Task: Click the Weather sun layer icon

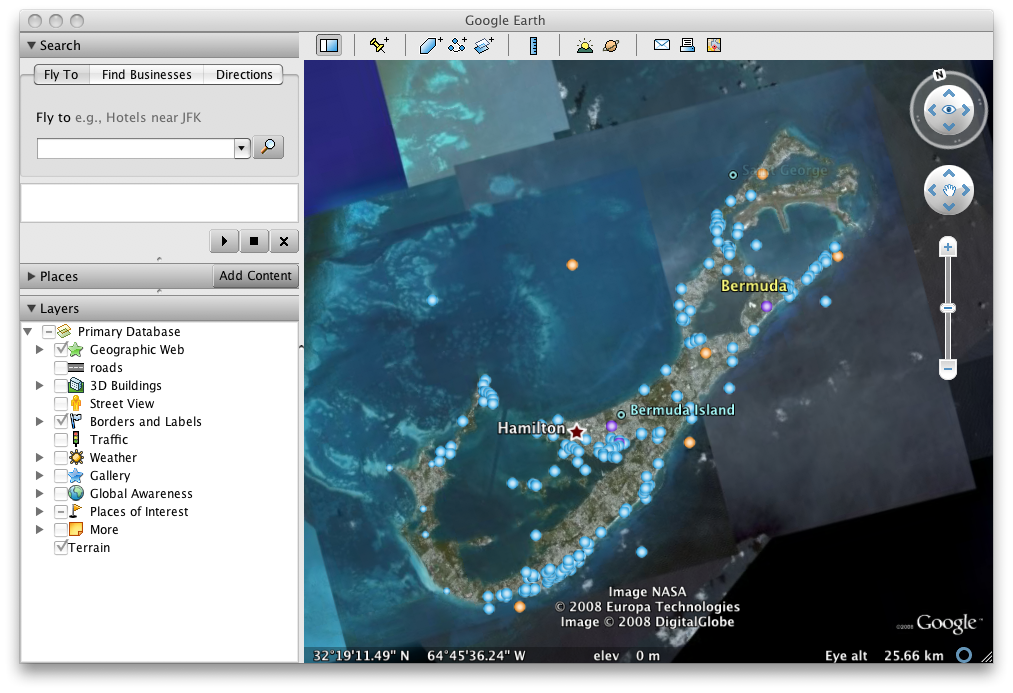Action: [76, 457]
